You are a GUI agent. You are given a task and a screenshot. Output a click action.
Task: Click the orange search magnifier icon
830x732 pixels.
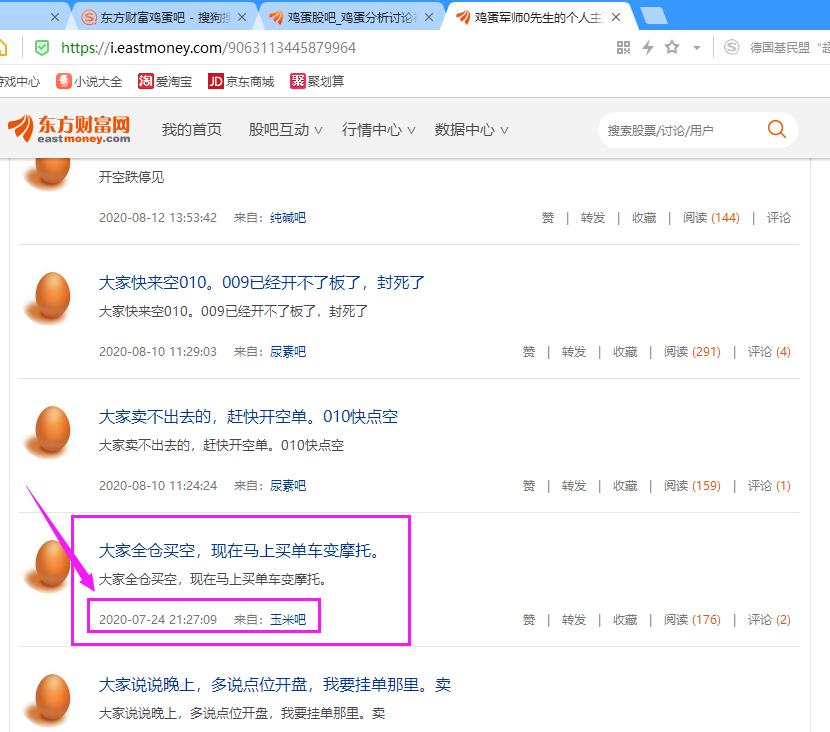tap(777, 129)
